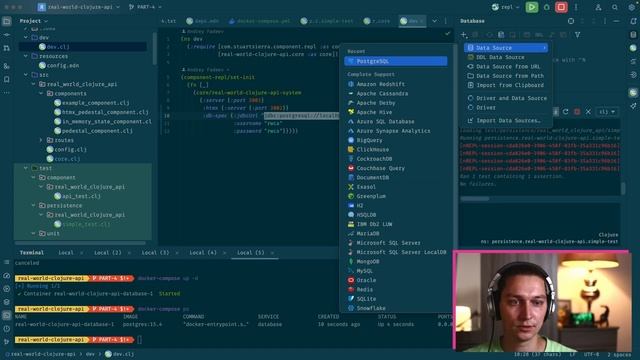
Task: Click UTF-8 encoding in the status bar
Action: tap(591, 355)
